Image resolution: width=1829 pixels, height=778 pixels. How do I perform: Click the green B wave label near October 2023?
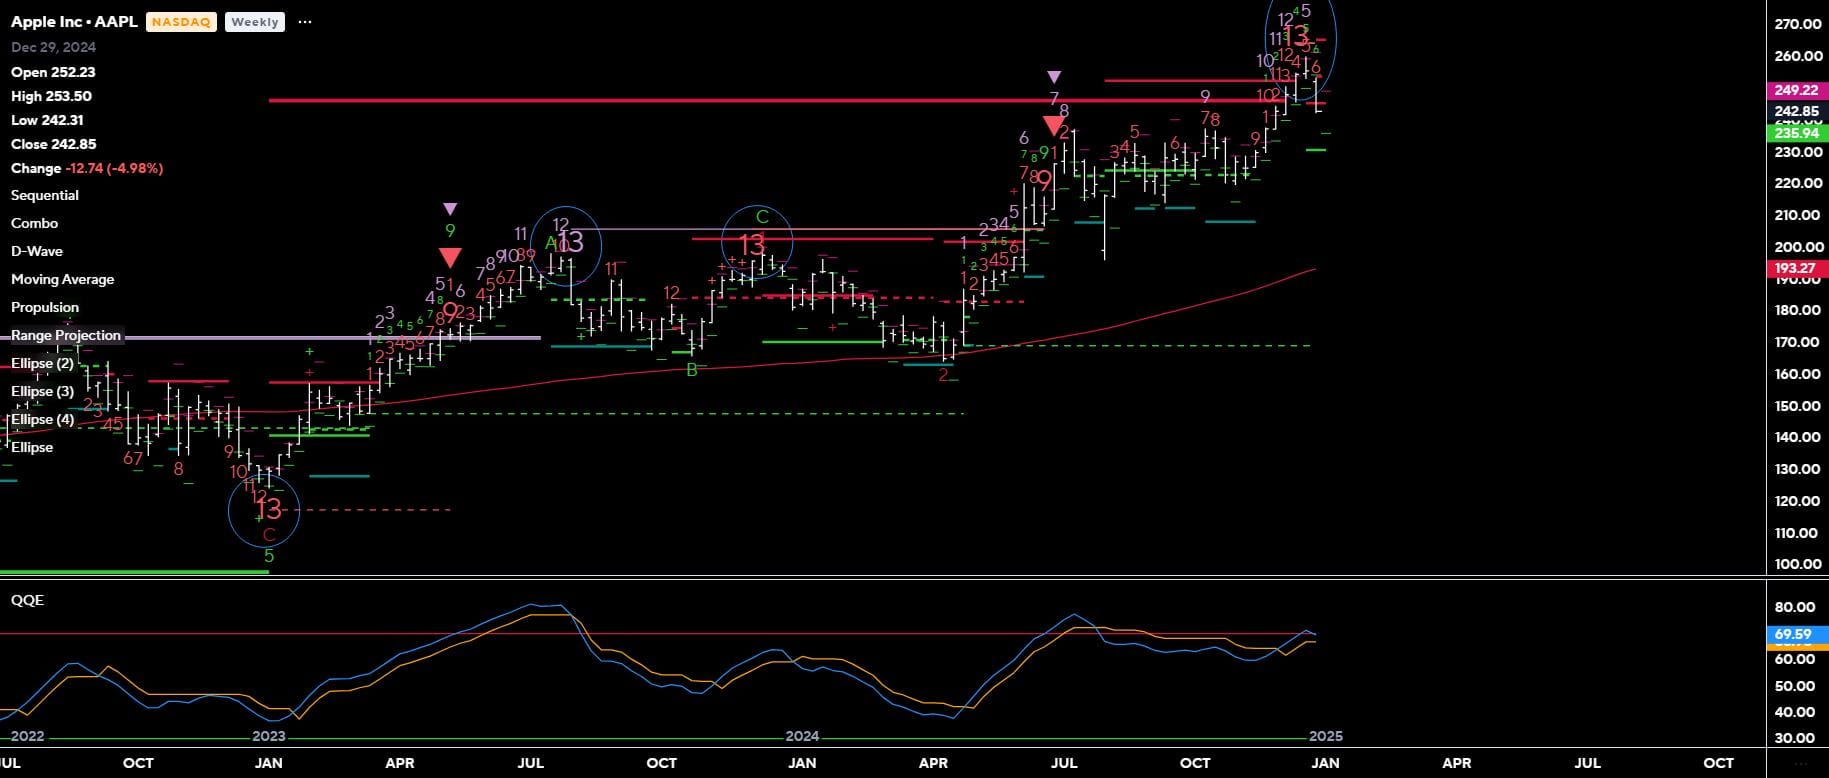(692, 370)
